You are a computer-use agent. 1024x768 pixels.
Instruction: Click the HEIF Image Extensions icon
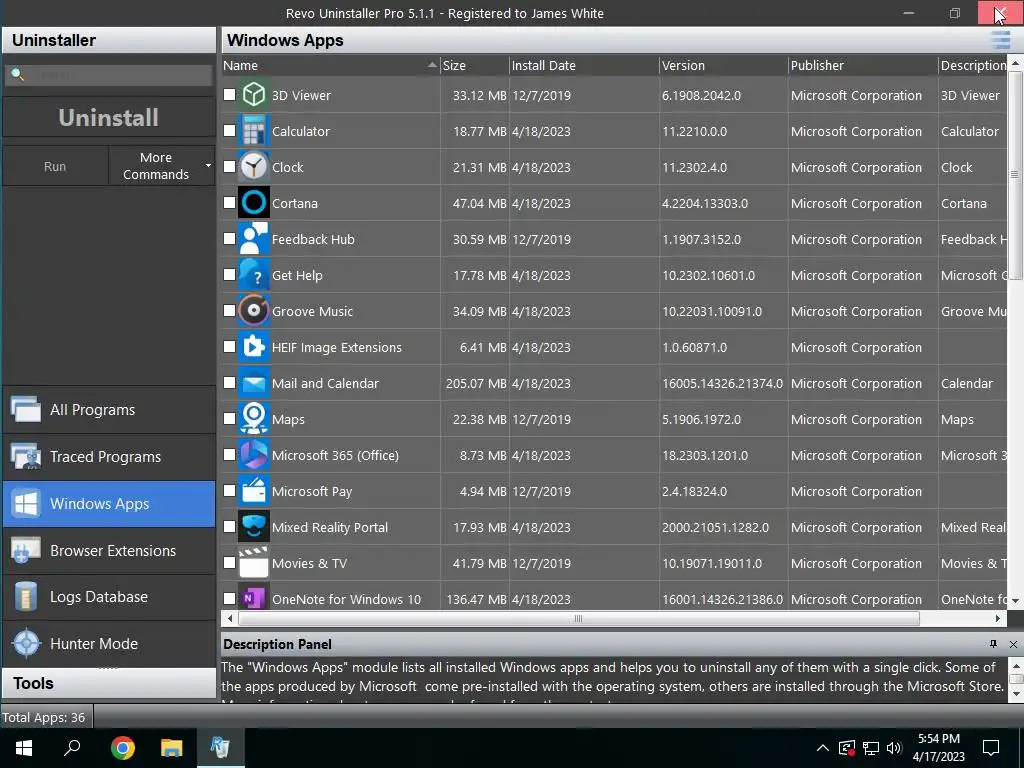(x=253, y=347)
